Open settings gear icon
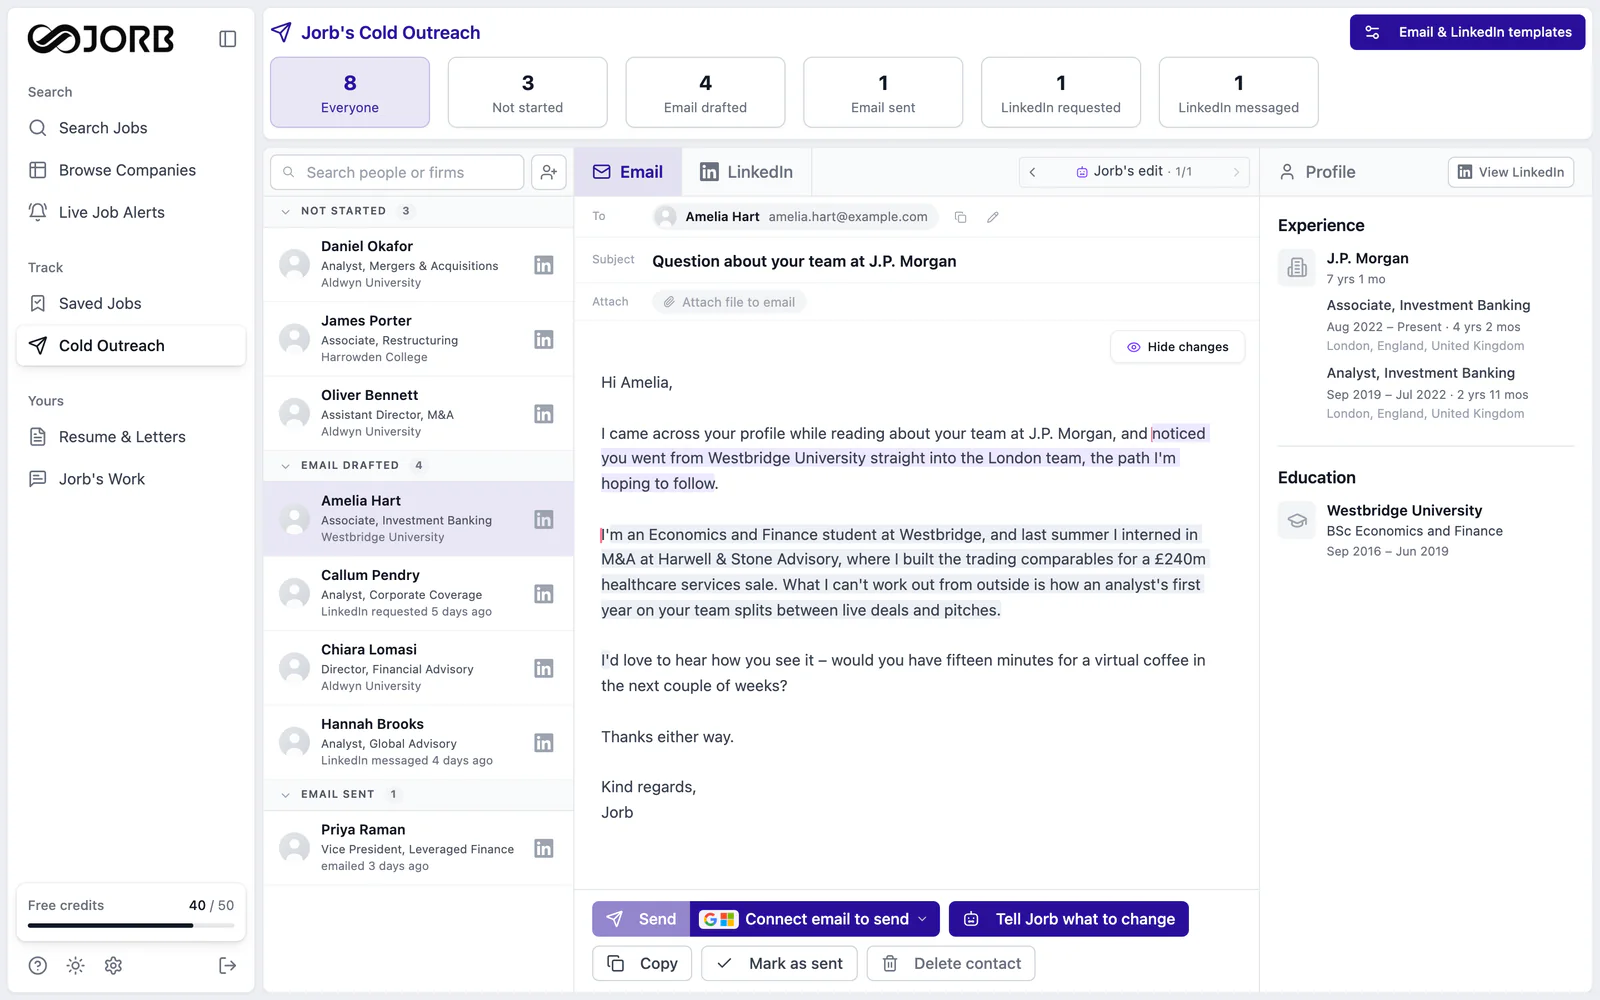The image size is (1600, 1000). (114, 966)
